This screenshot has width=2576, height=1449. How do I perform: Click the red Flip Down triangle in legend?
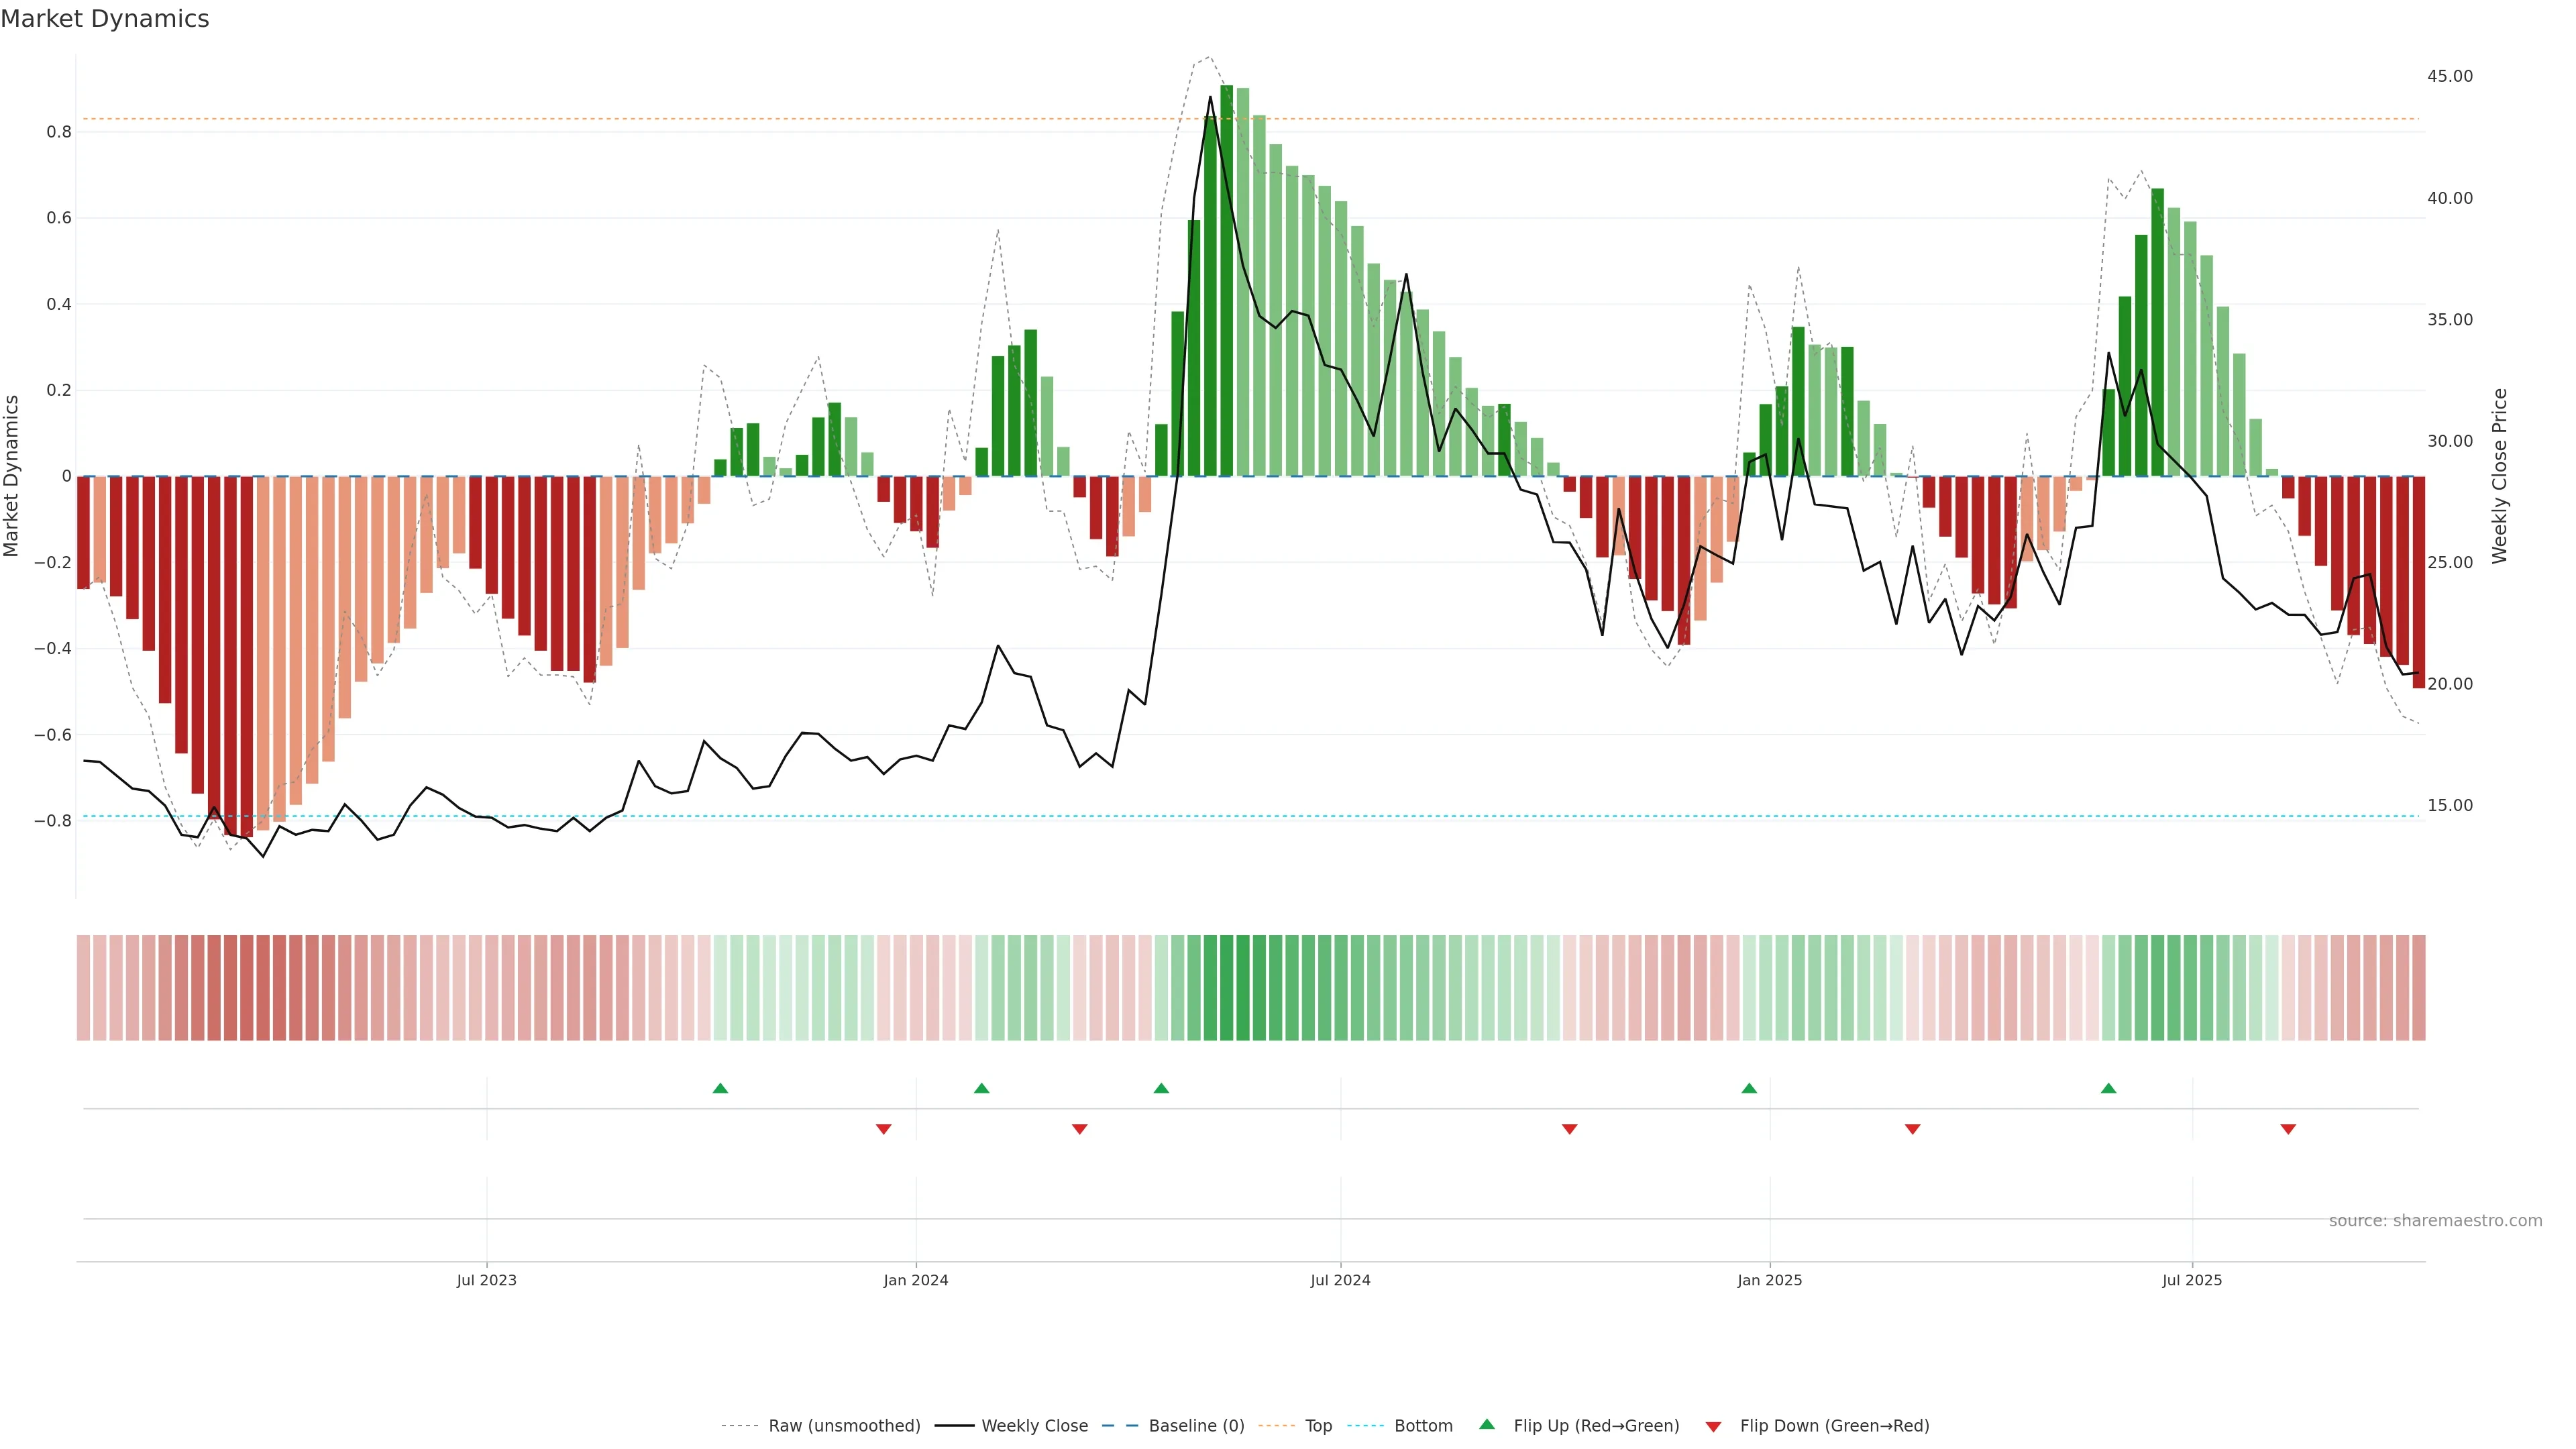(1713, 1426)
